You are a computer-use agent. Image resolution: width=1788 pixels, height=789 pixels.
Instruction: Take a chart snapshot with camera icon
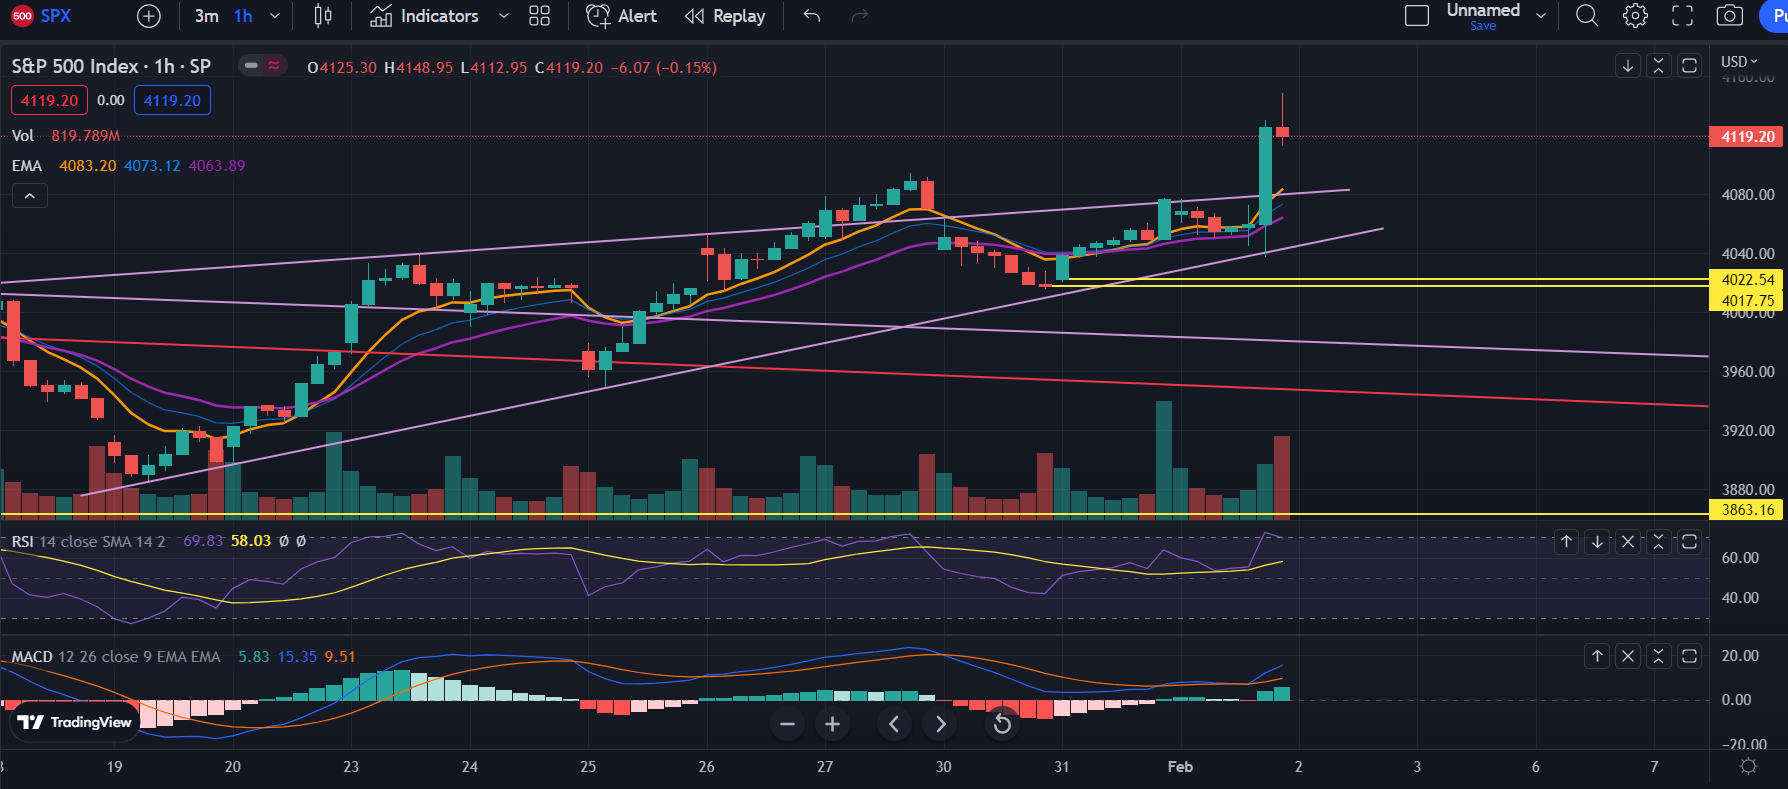(x=1730, y=16)
